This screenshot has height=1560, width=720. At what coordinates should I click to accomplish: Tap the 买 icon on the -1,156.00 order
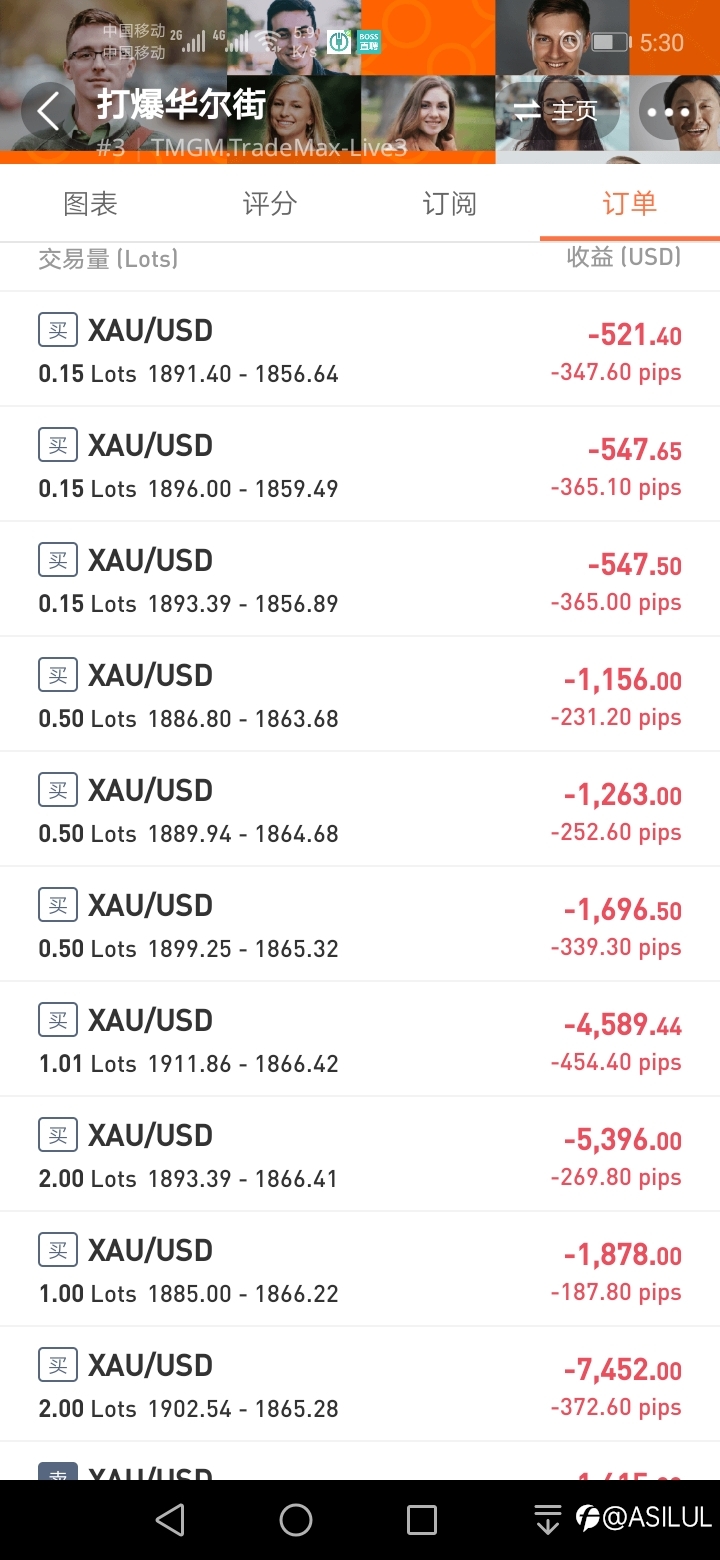pos(58,674)
